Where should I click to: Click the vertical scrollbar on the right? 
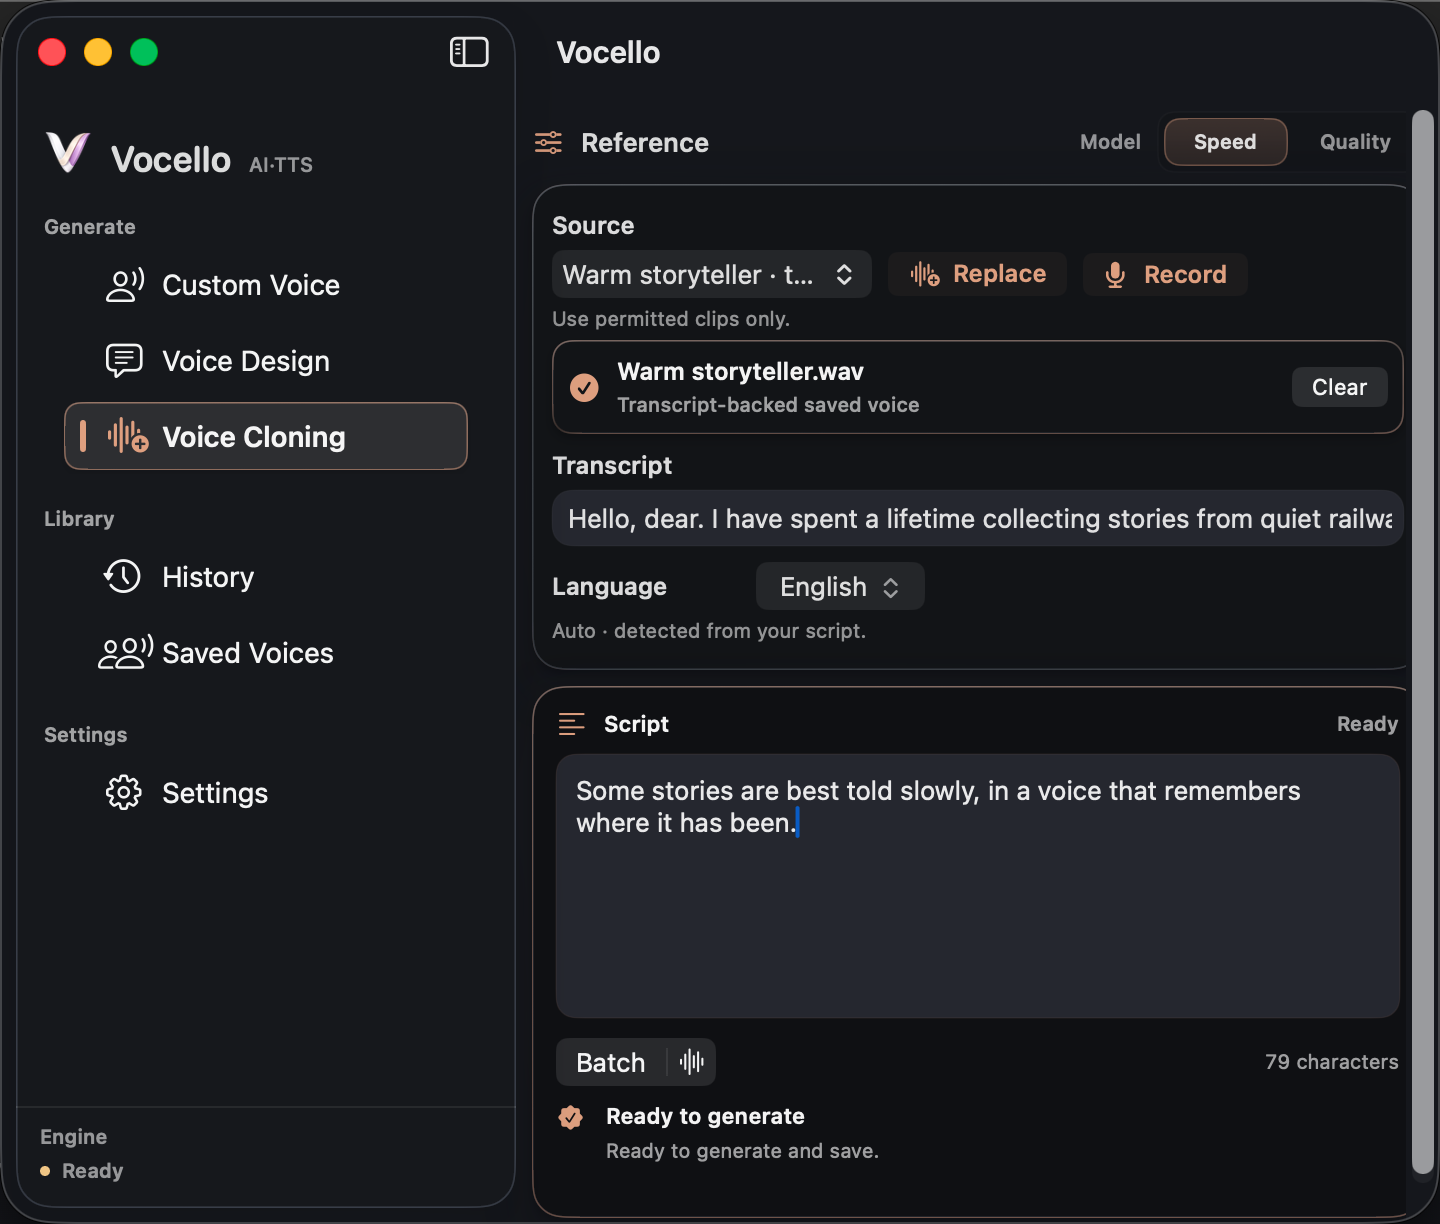[x=1422, y=640]
